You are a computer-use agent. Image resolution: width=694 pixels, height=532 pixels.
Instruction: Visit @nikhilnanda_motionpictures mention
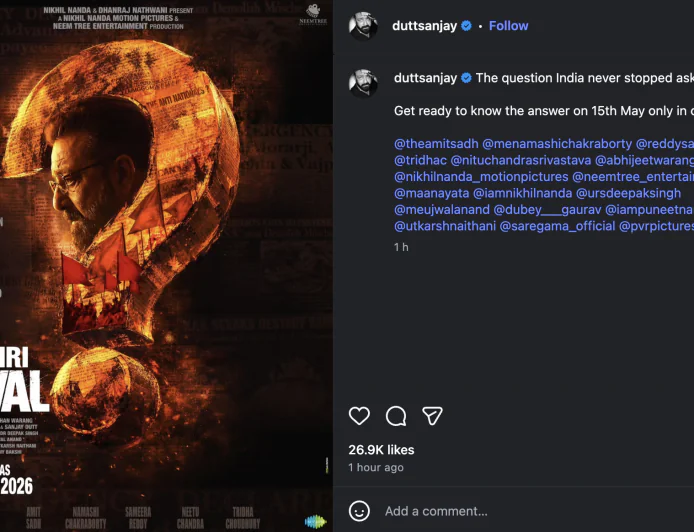click(480, 177)
